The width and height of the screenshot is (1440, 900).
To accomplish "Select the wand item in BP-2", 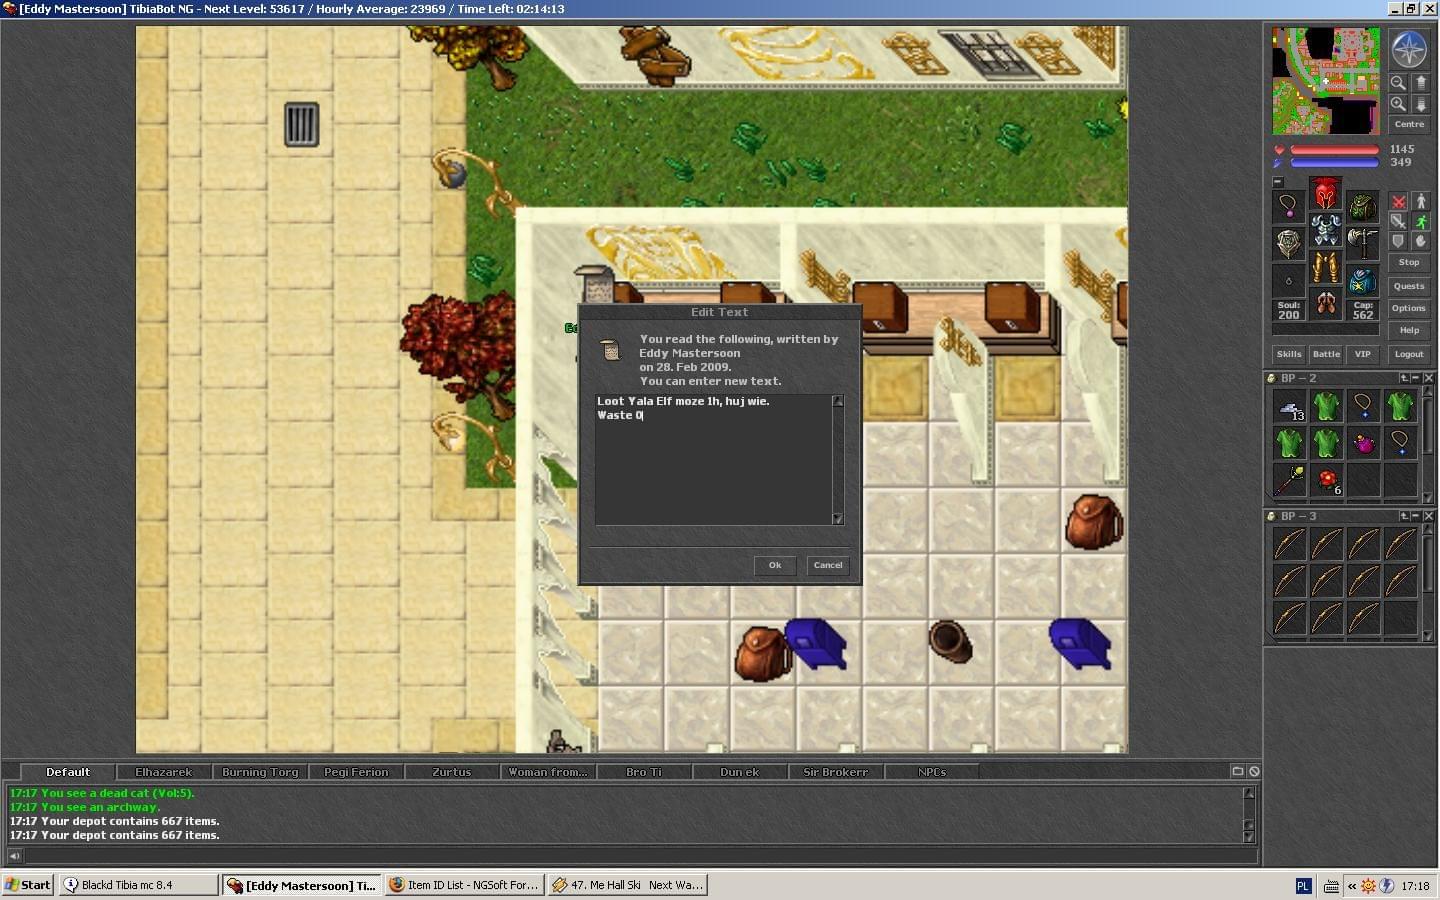I will (1289, 480).
